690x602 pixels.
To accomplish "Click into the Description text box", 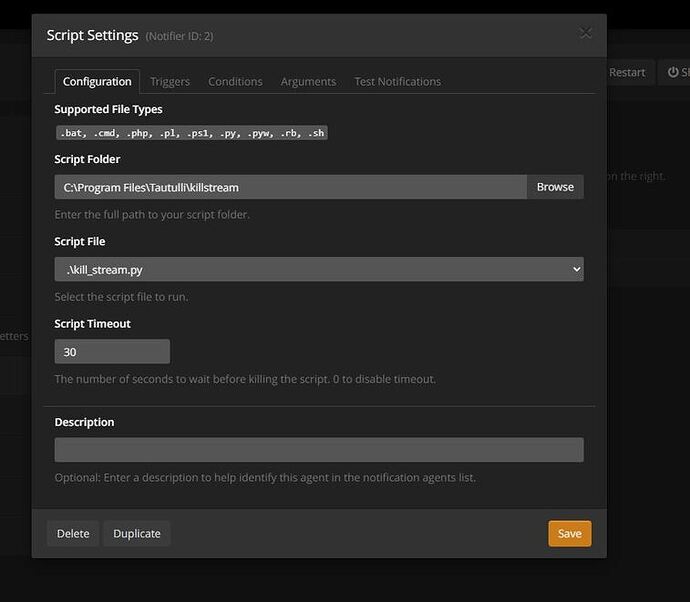I will click(319, 450).
